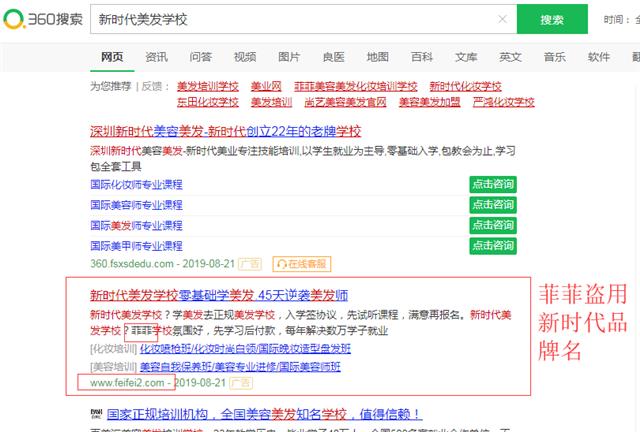Open the 文库 tab
This screenshot has height=432, width=640.
point(466,57)
